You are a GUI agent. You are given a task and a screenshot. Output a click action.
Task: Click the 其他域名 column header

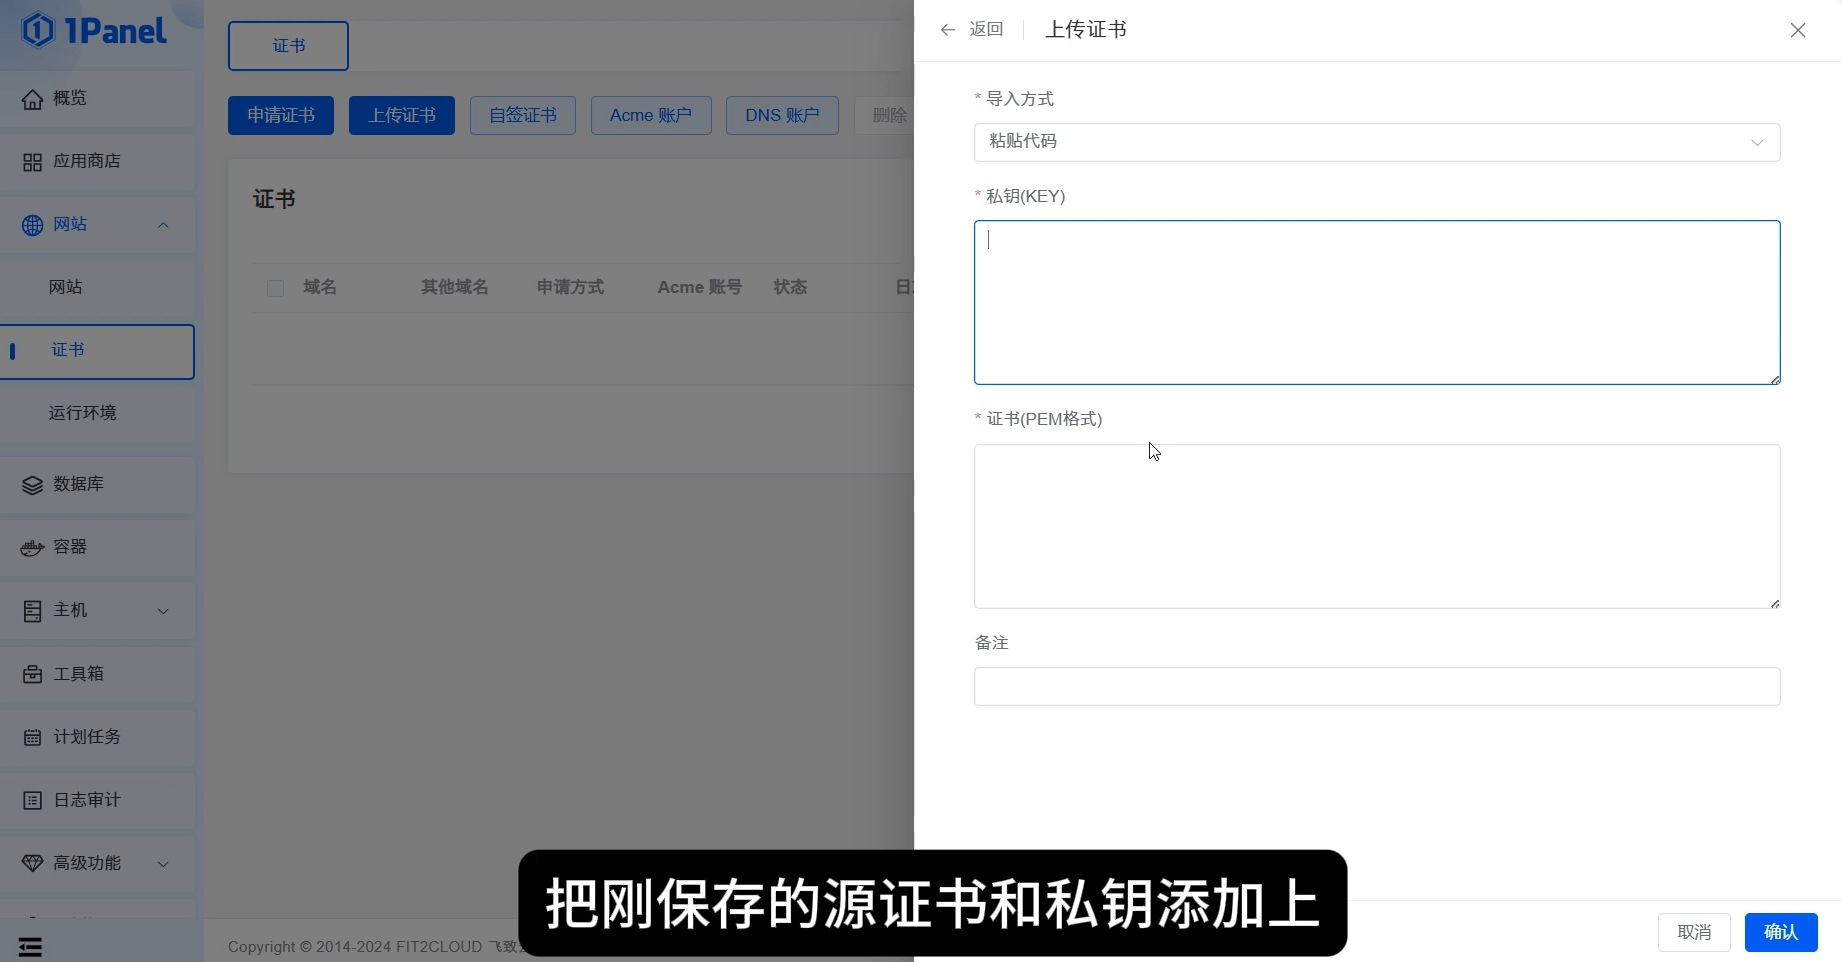pos(454,288)
